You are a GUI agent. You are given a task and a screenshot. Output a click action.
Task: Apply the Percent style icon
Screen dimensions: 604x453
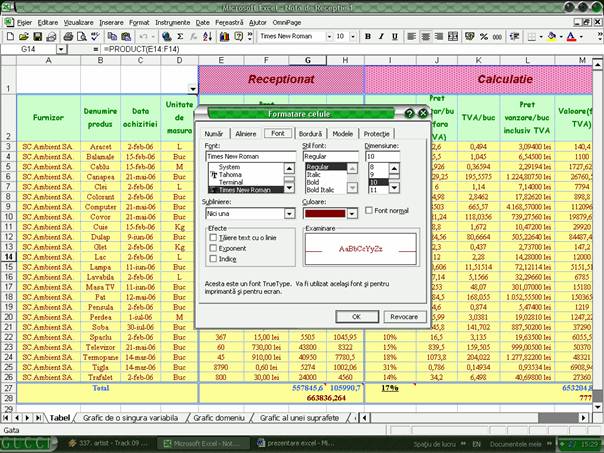coord(484,37)
